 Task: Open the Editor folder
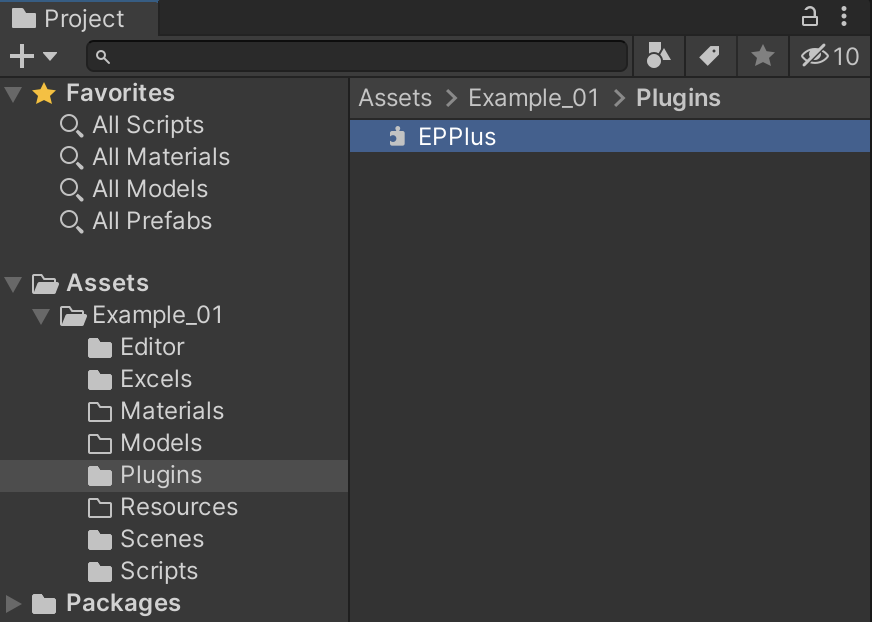(152, 347)
